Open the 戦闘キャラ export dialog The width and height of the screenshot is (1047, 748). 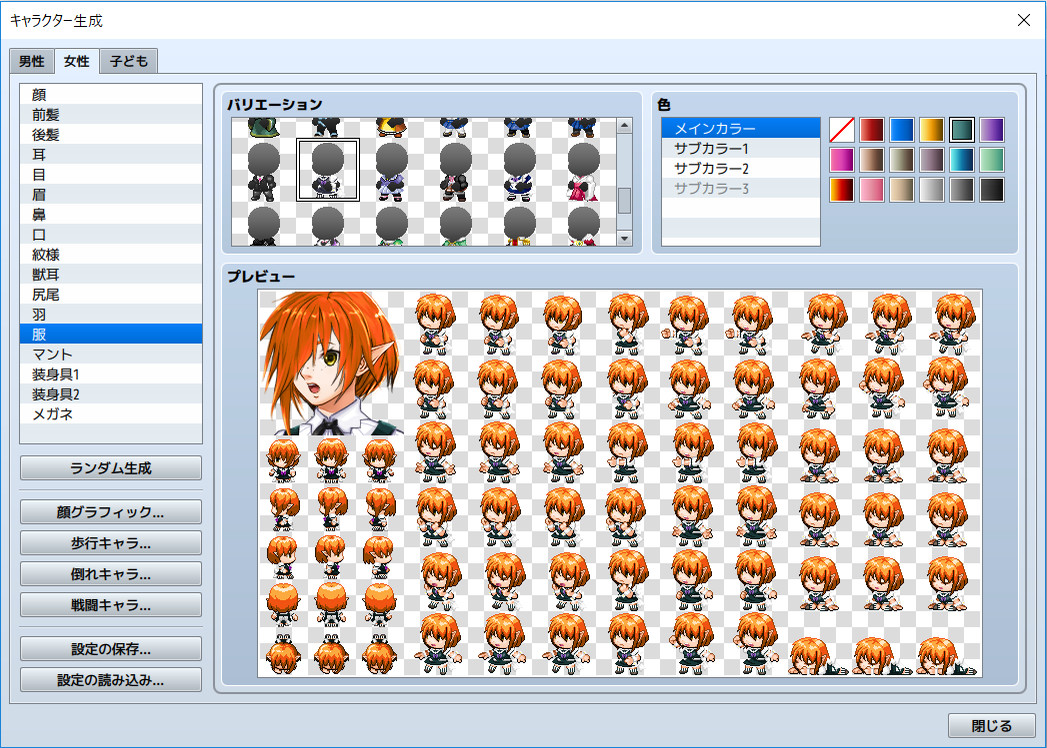(110, 604)
